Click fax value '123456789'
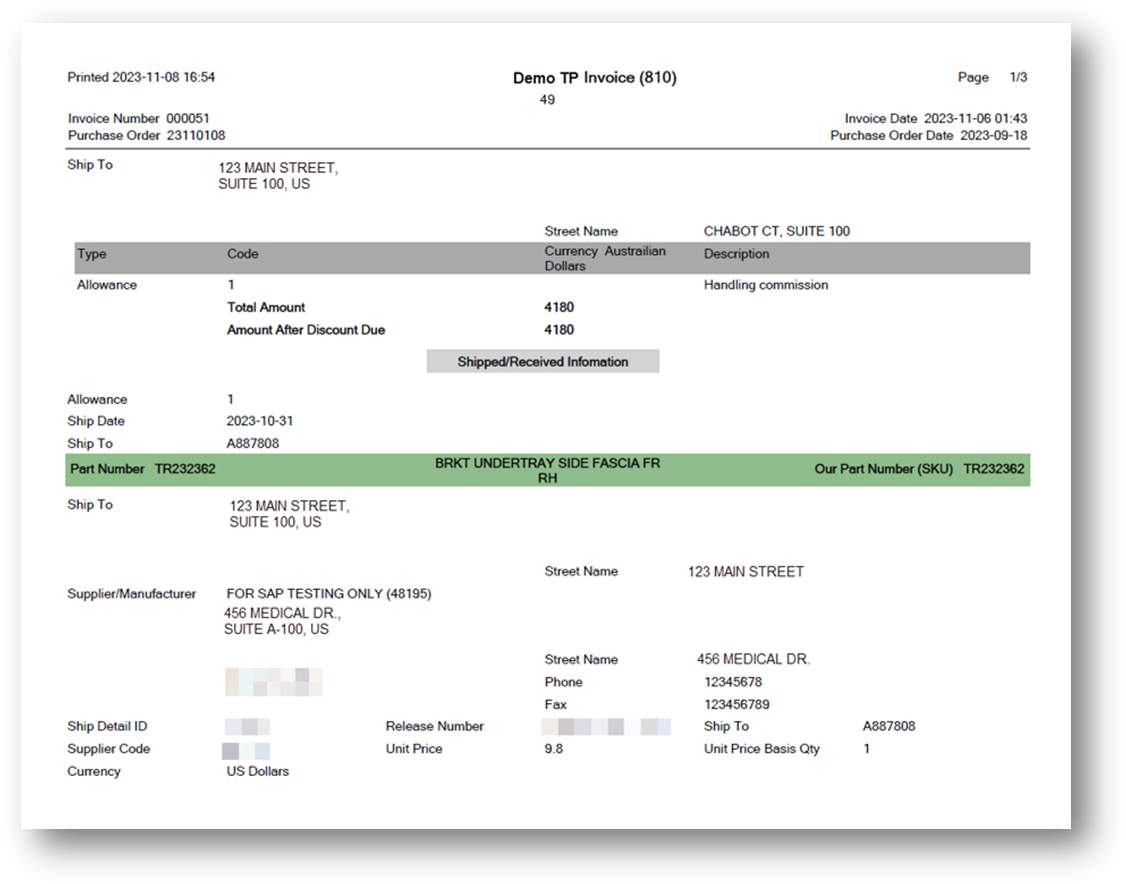The height and width of the screenshot is (884, 1126). point(737,704)
